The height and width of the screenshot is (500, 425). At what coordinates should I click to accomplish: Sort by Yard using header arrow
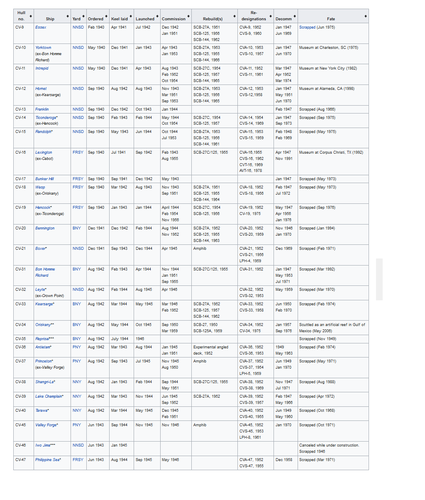pyautogui.click(x=83, y=16)
